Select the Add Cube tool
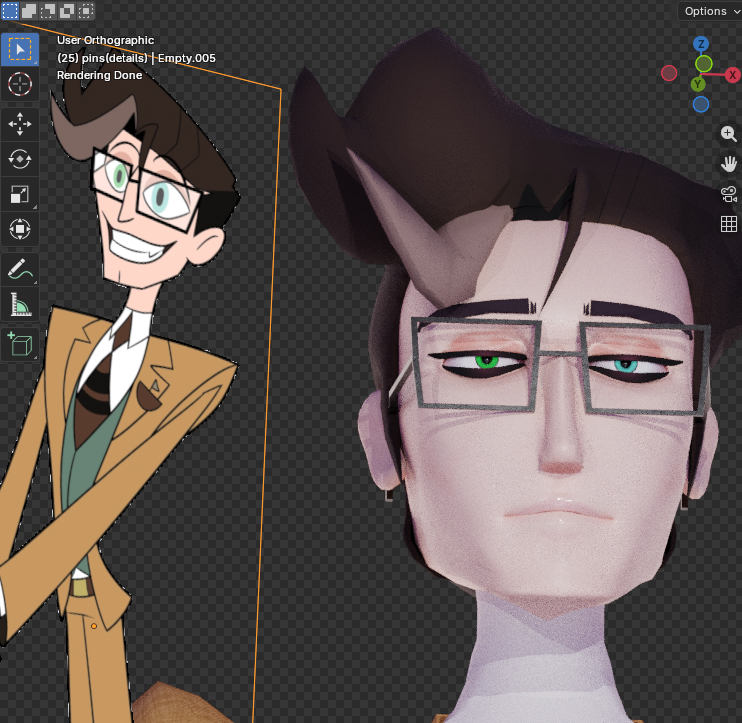The width and height of the screenshot is (742, 723). tap(19, 344)
